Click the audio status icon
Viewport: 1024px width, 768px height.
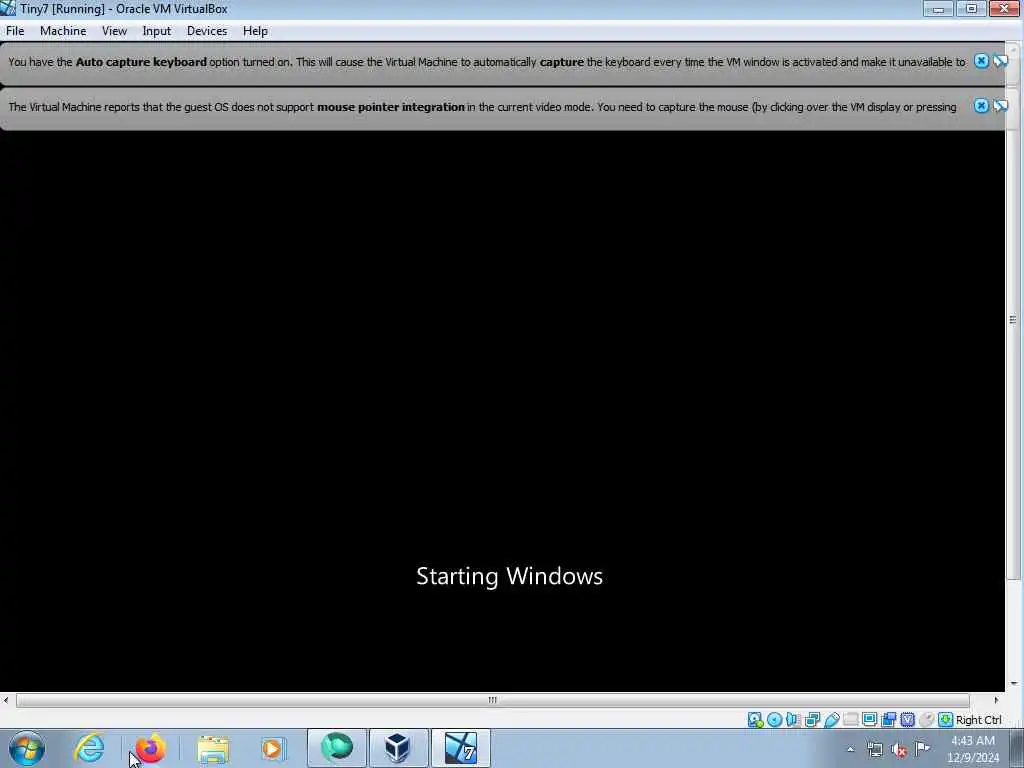(x=793, y=720)
